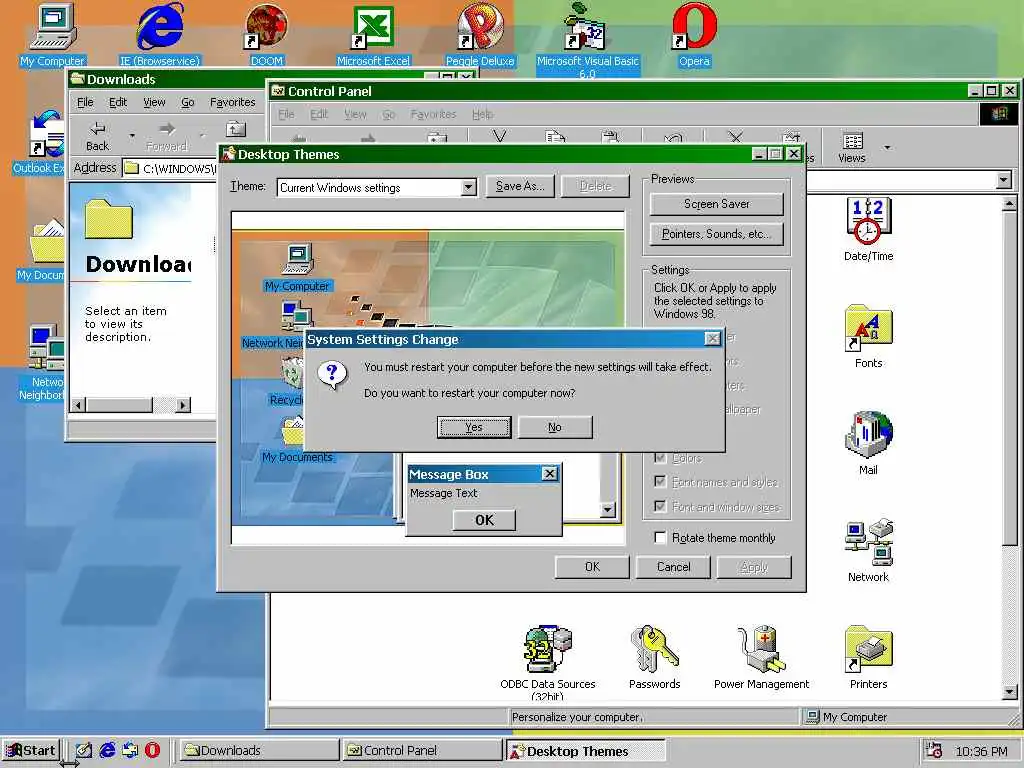Select the Microsoft Excel desktop icon

click(x=374, y=34)
